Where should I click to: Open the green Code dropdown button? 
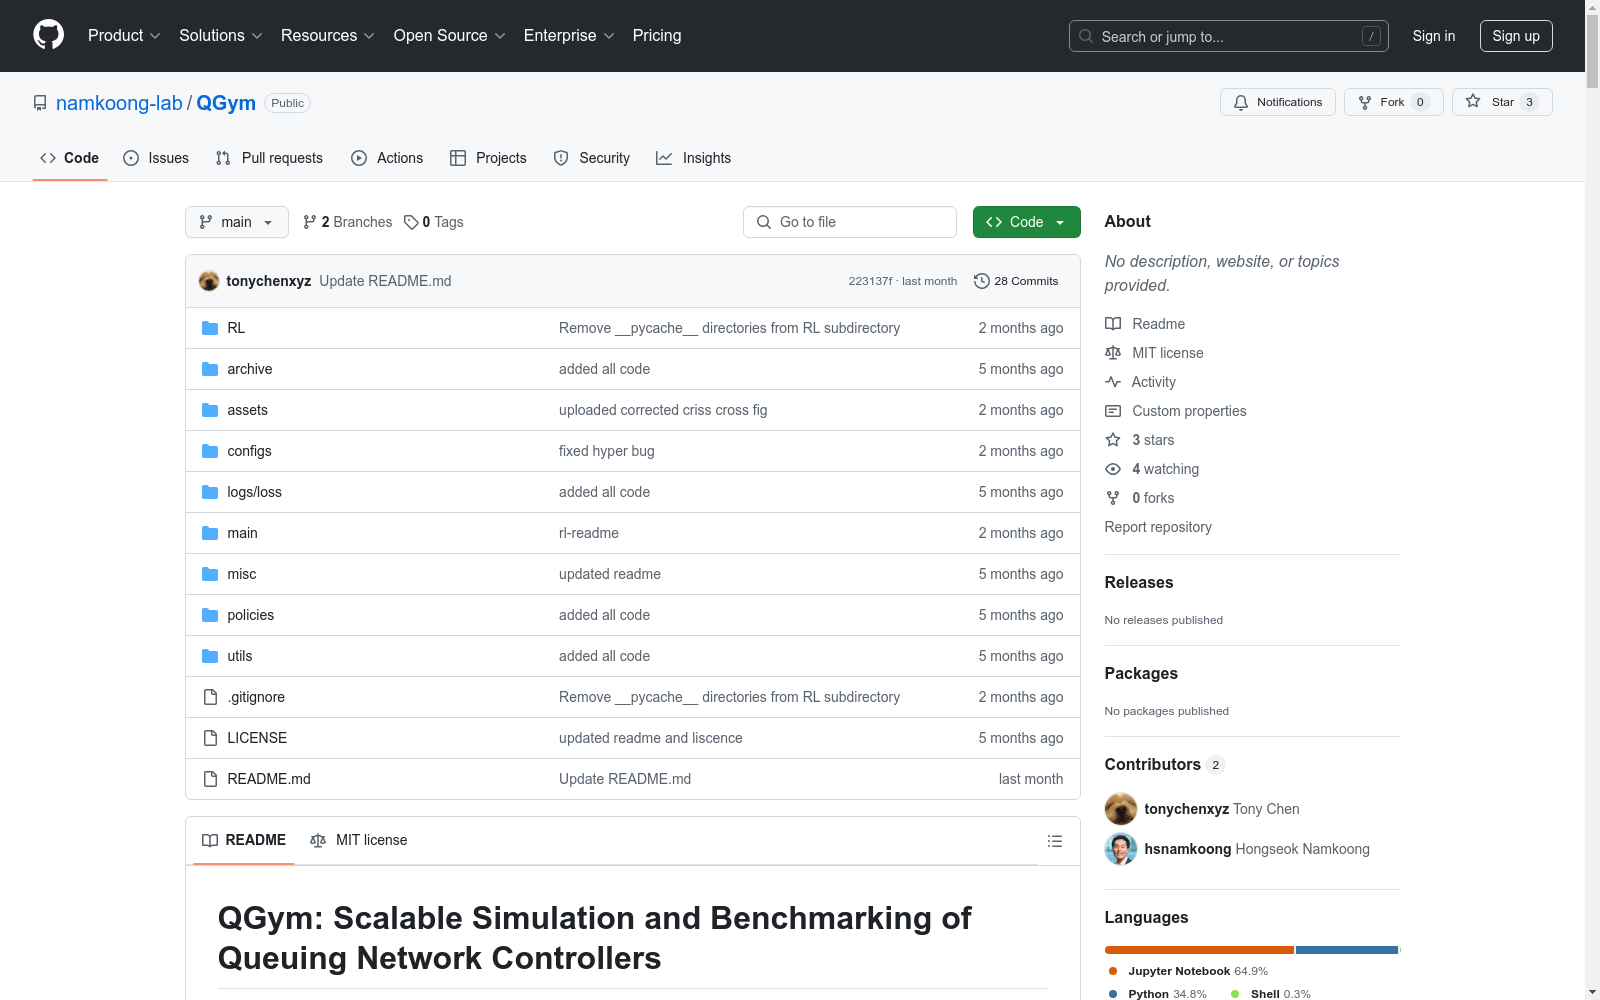(1027, 222)
